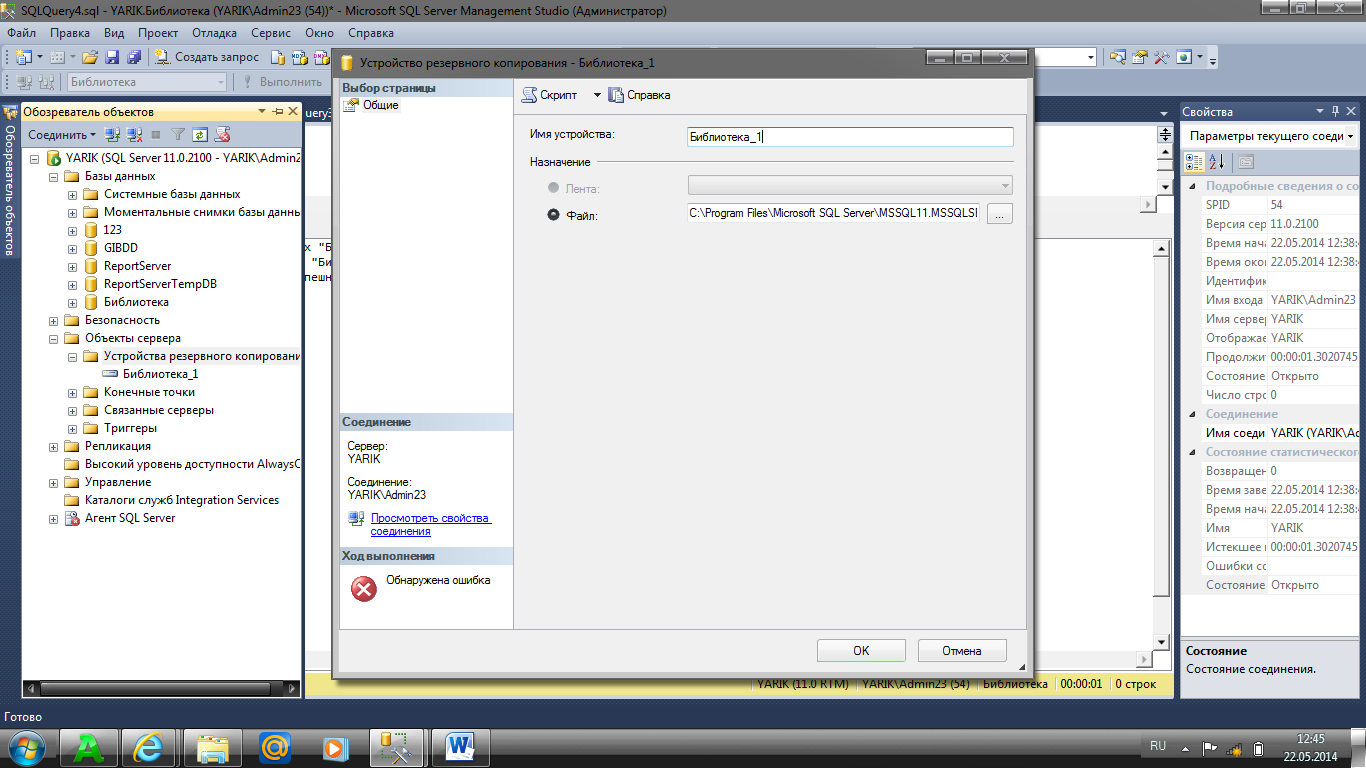Image resolution: width=1366 pixels, height=768 pixels.
Task: Select Связанные серверы in the tree
Action: 158,410
